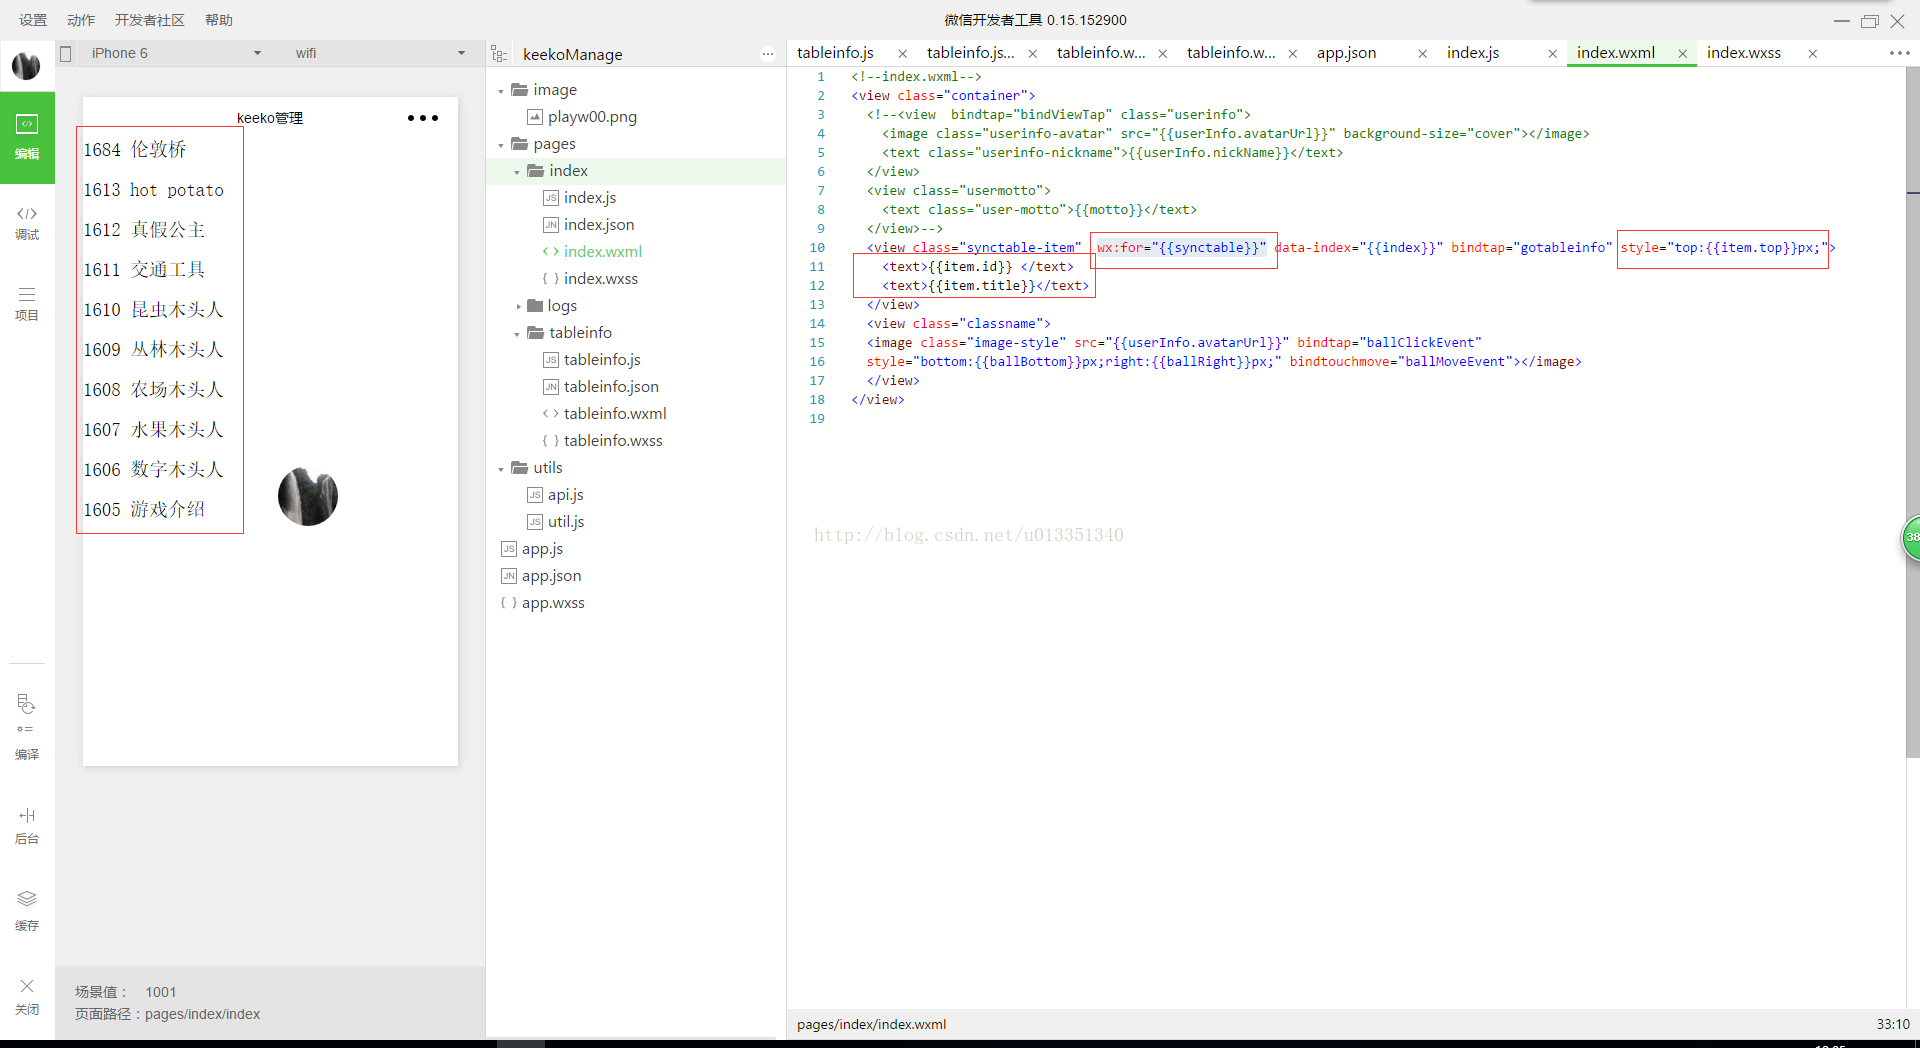The image size is (1920, 1048).
Task: Click the floating avatar ball in simulator
Action: 308,497
